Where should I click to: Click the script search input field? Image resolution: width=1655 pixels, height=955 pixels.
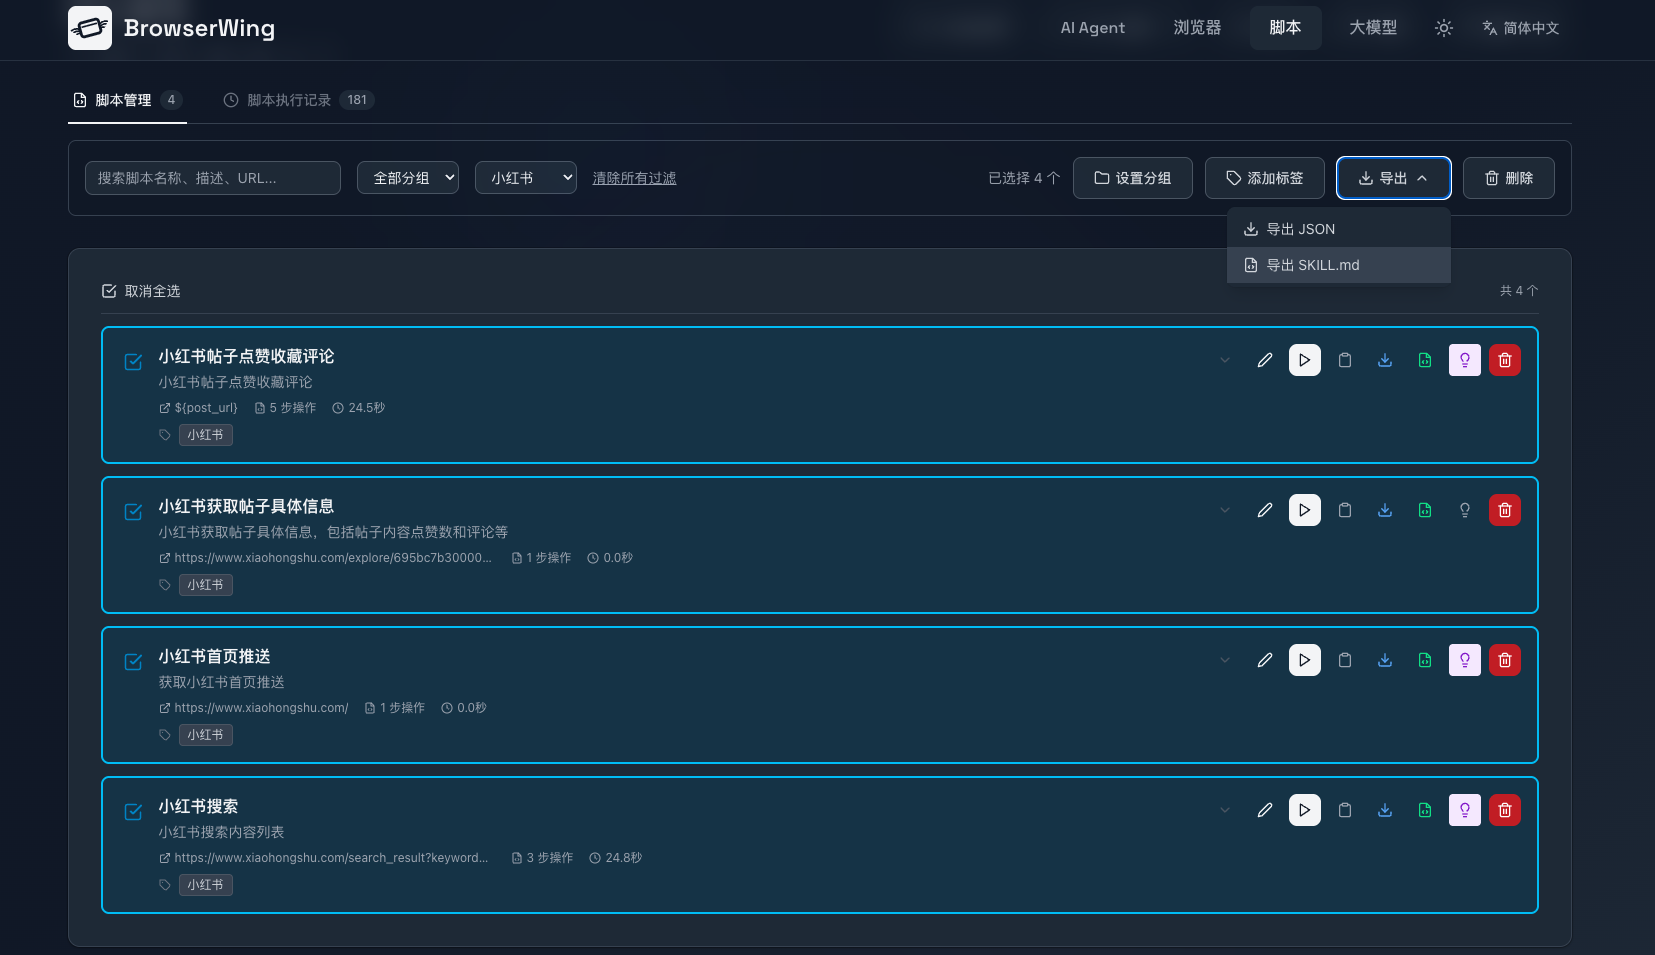212,177
